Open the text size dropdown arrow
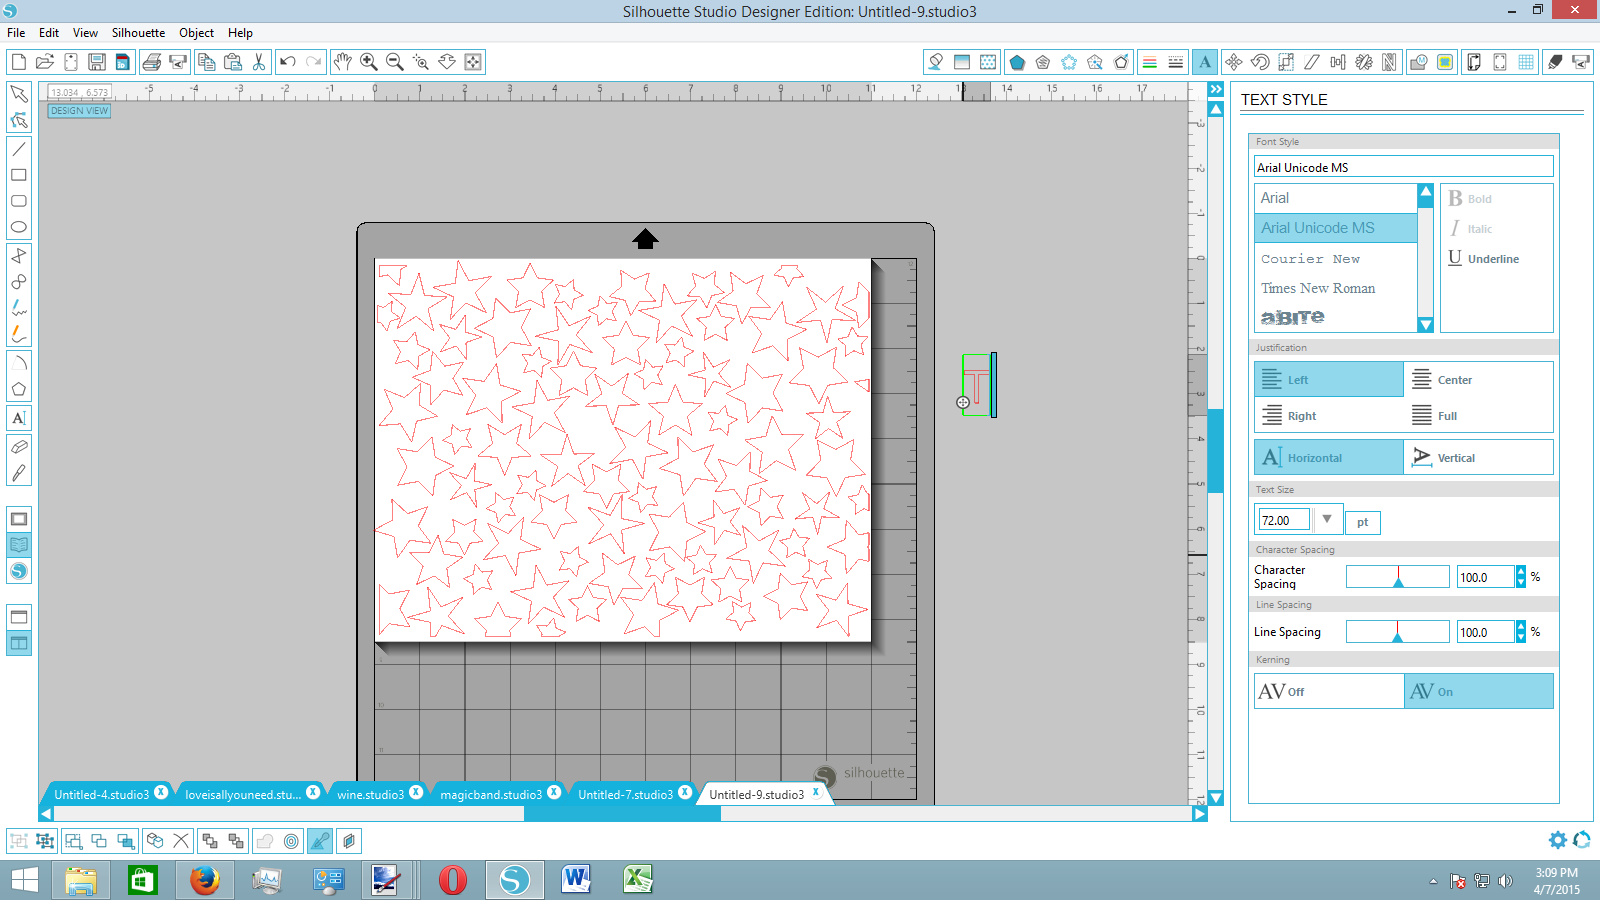 pos(1327,519)
